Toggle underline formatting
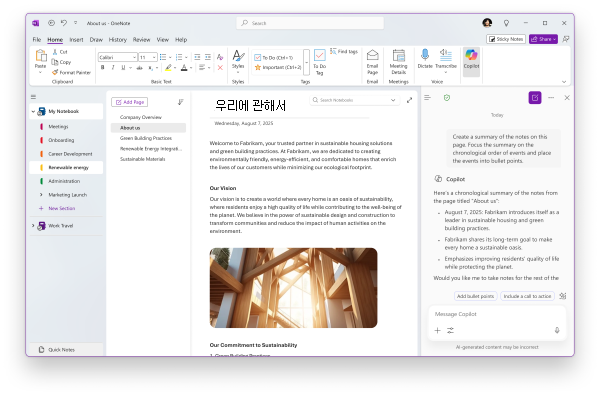This screenshot has width=600, height=395. click(123, 67)
